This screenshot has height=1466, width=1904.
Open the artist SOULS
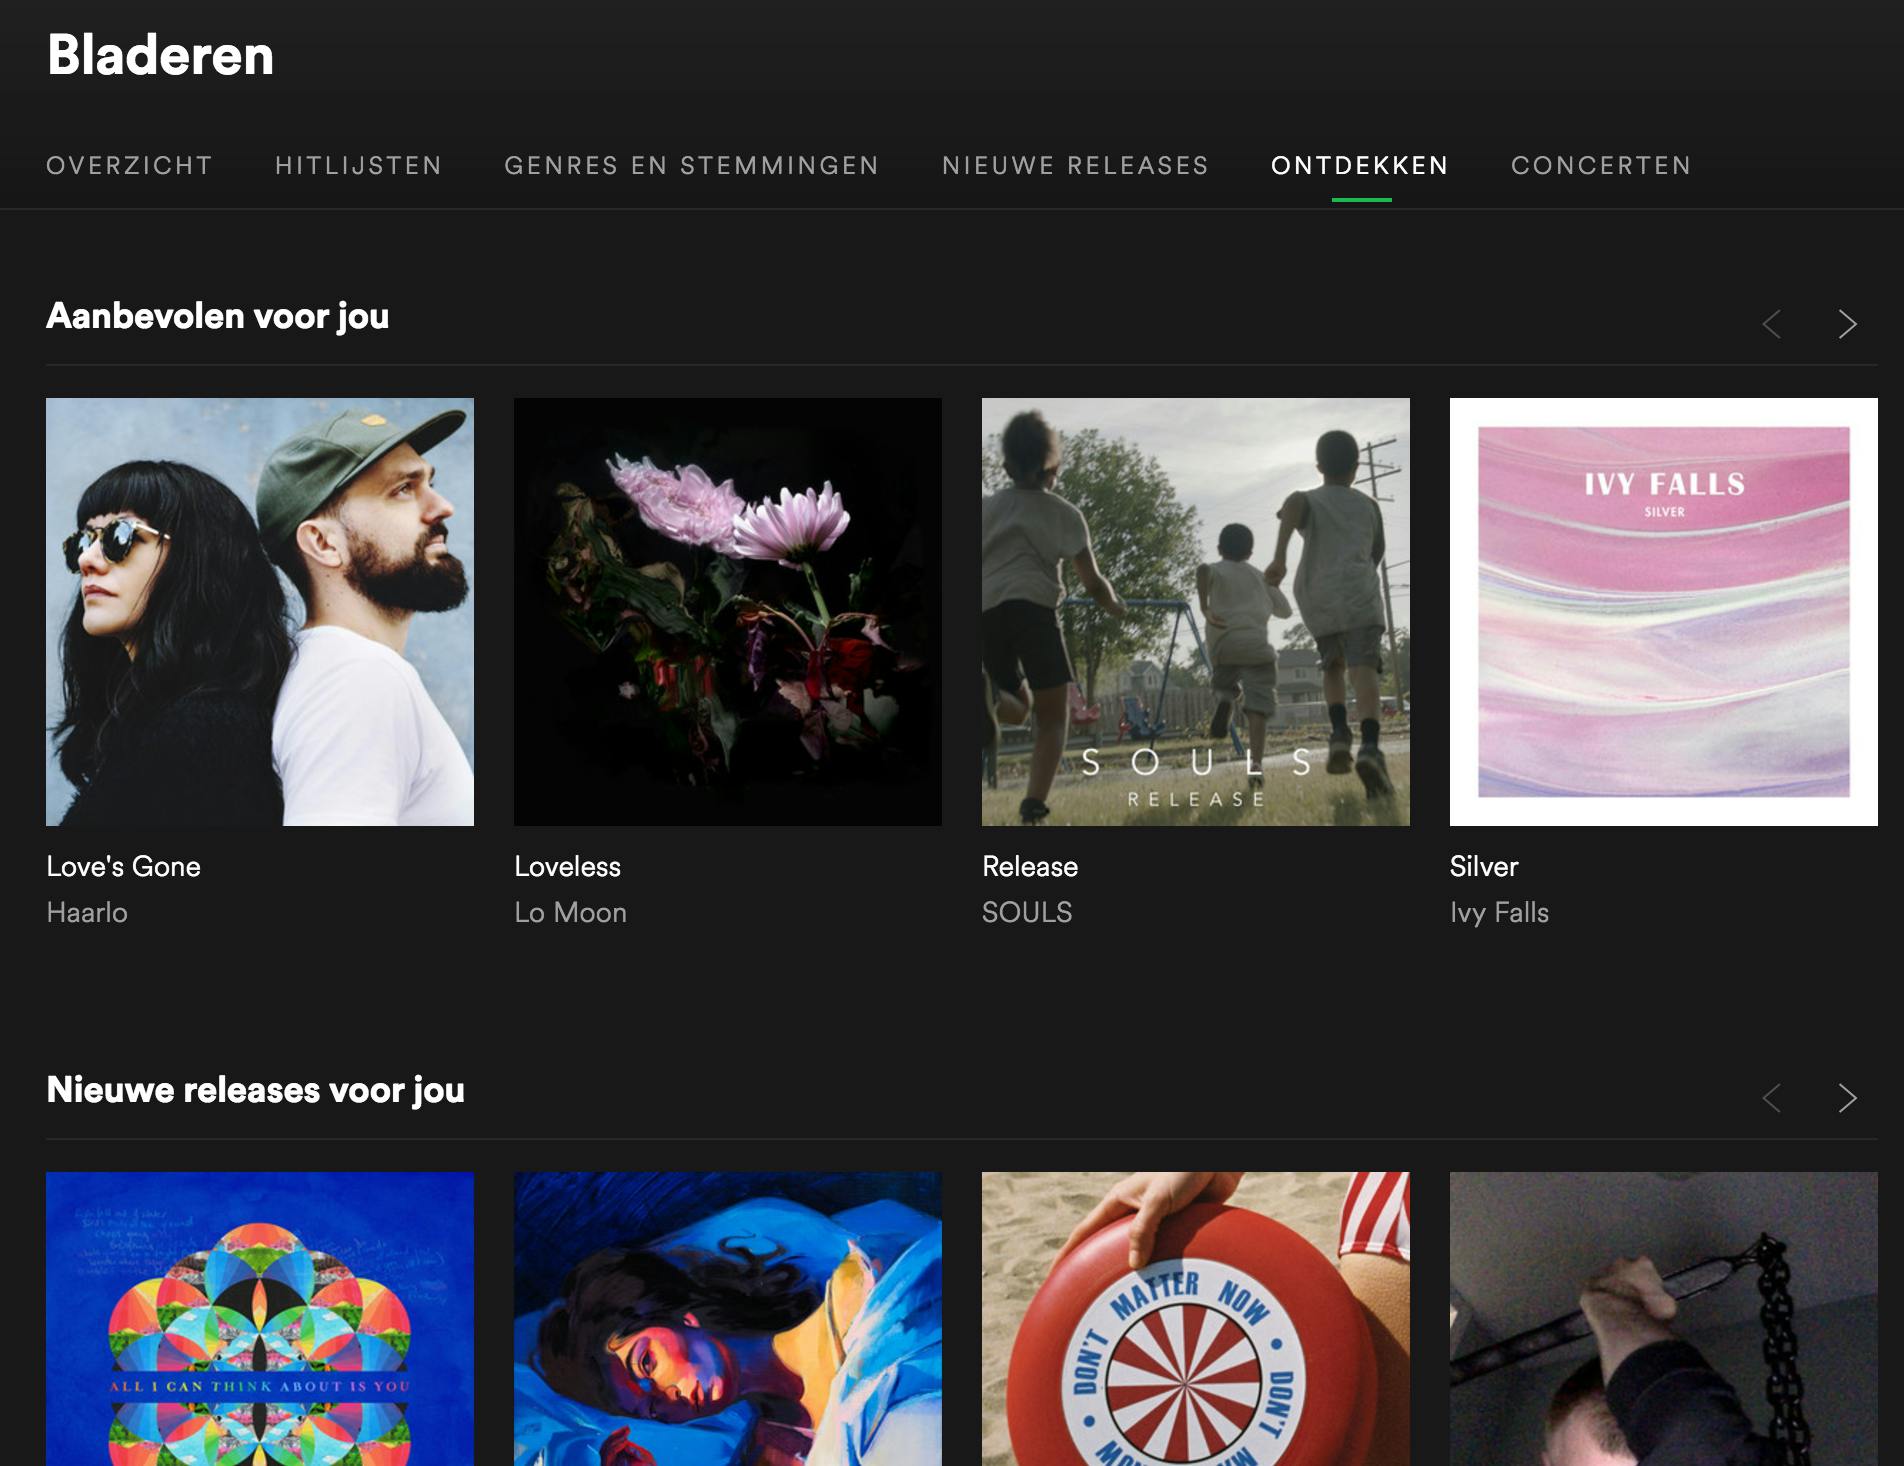point(1027,913)
